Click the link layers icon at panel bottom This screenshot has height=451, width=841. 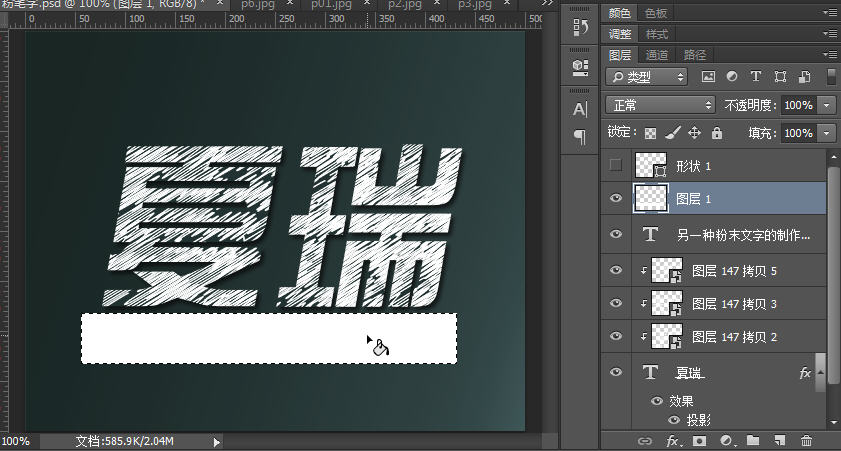coord(644,441)
